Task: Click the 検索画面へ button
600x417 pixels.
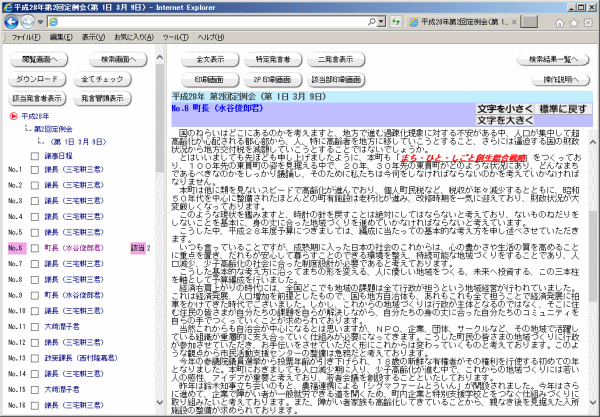Action: 118,59
